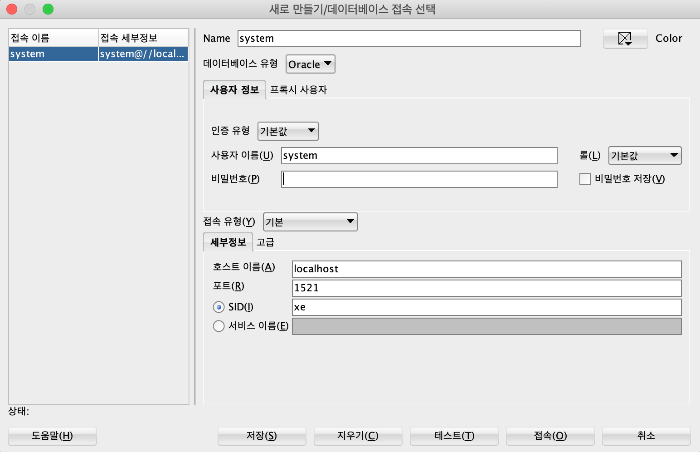Focus the 호스트 이름 localhost field

click(487, 269)
